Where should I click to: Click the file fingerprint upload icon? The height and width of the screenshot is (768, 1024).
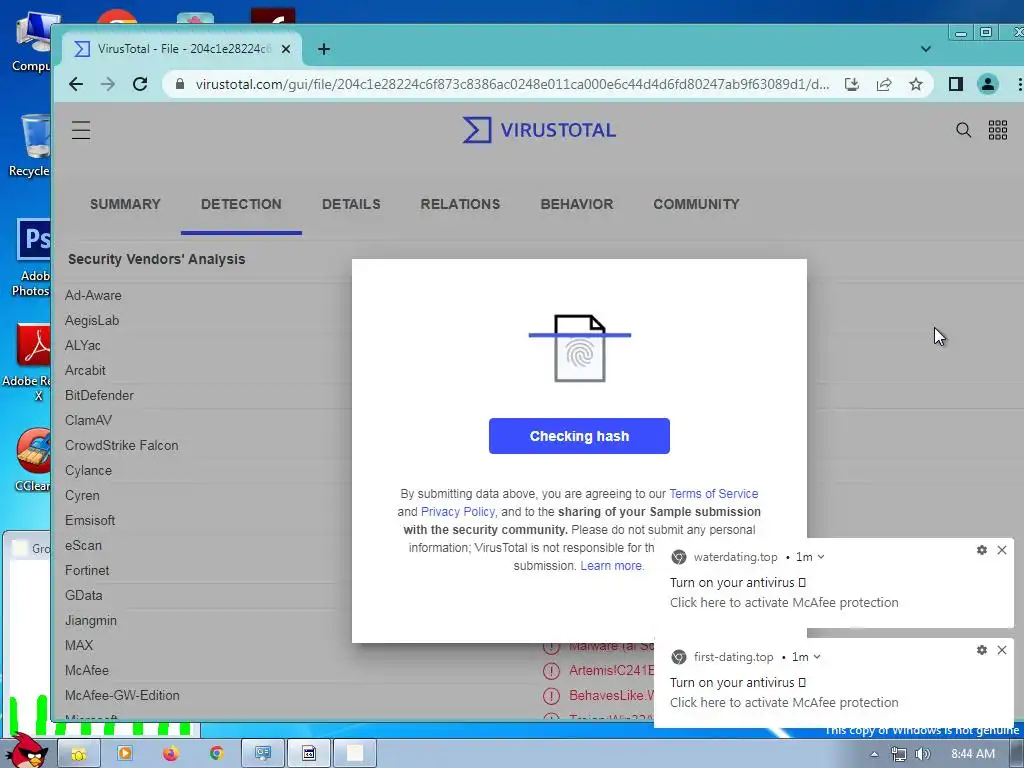point(579,347)
